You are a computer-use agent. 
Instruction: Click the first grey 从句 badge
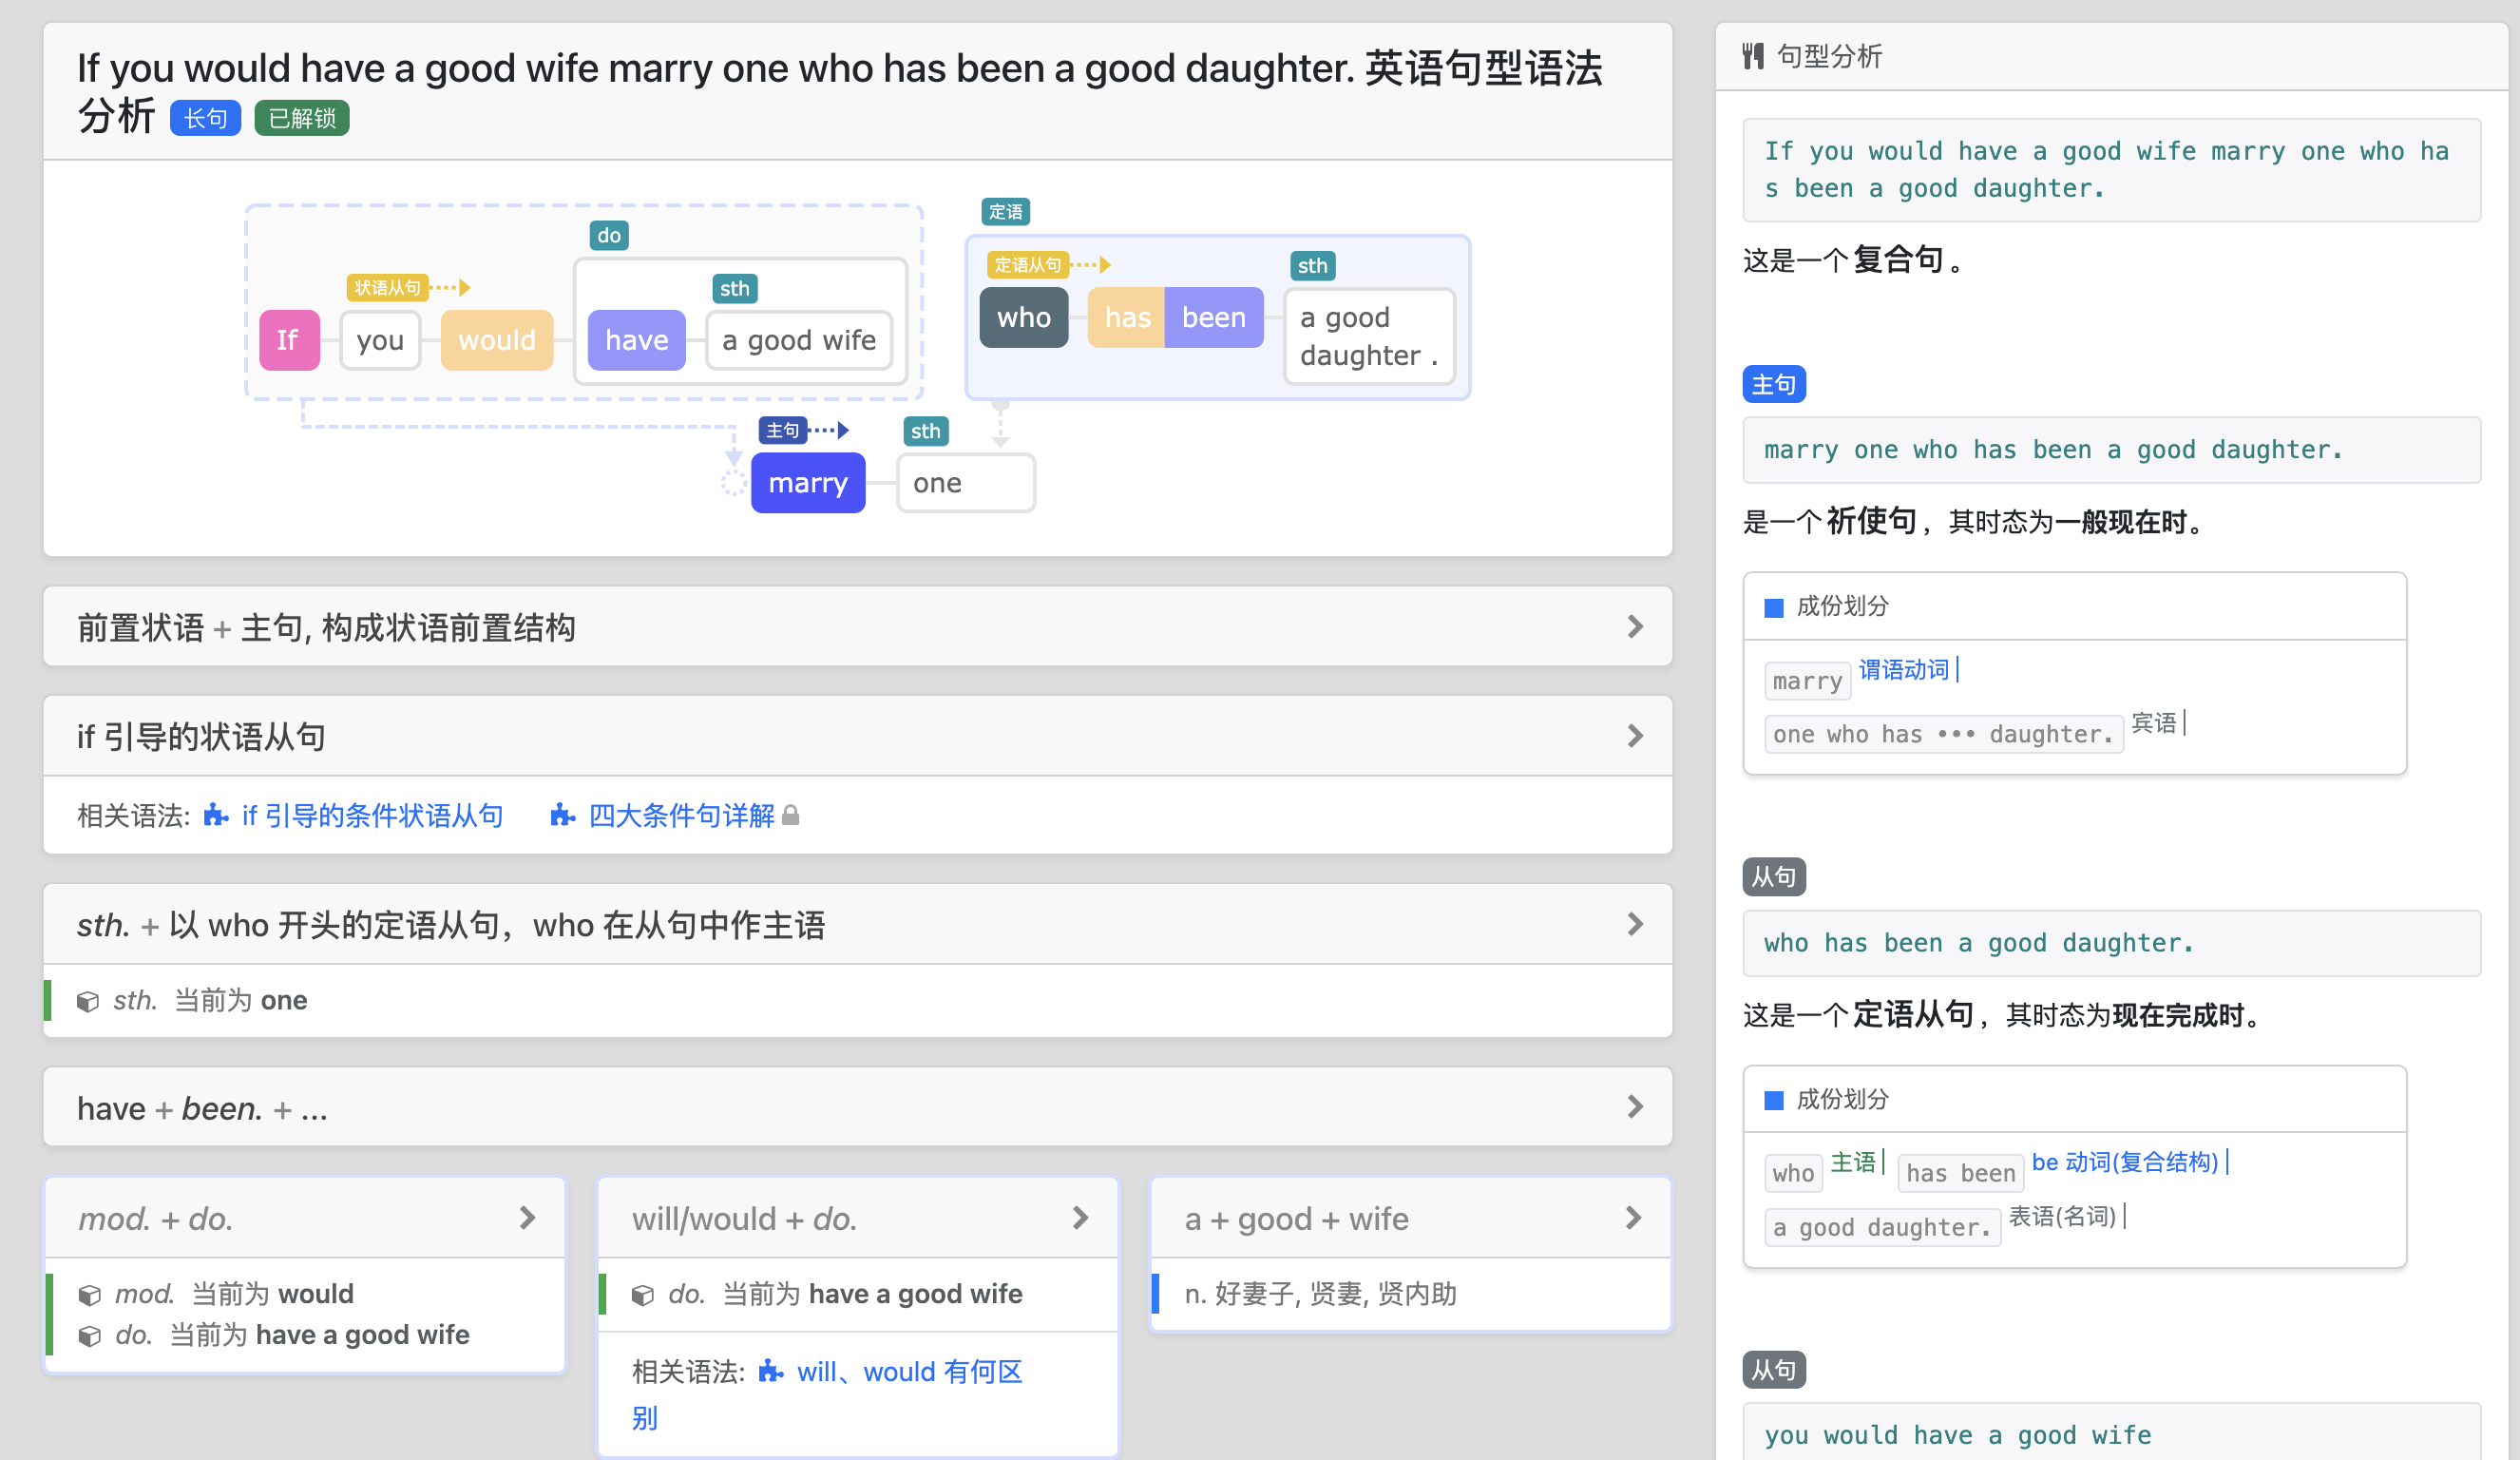pyautogui.click(x=1773, y=877)
